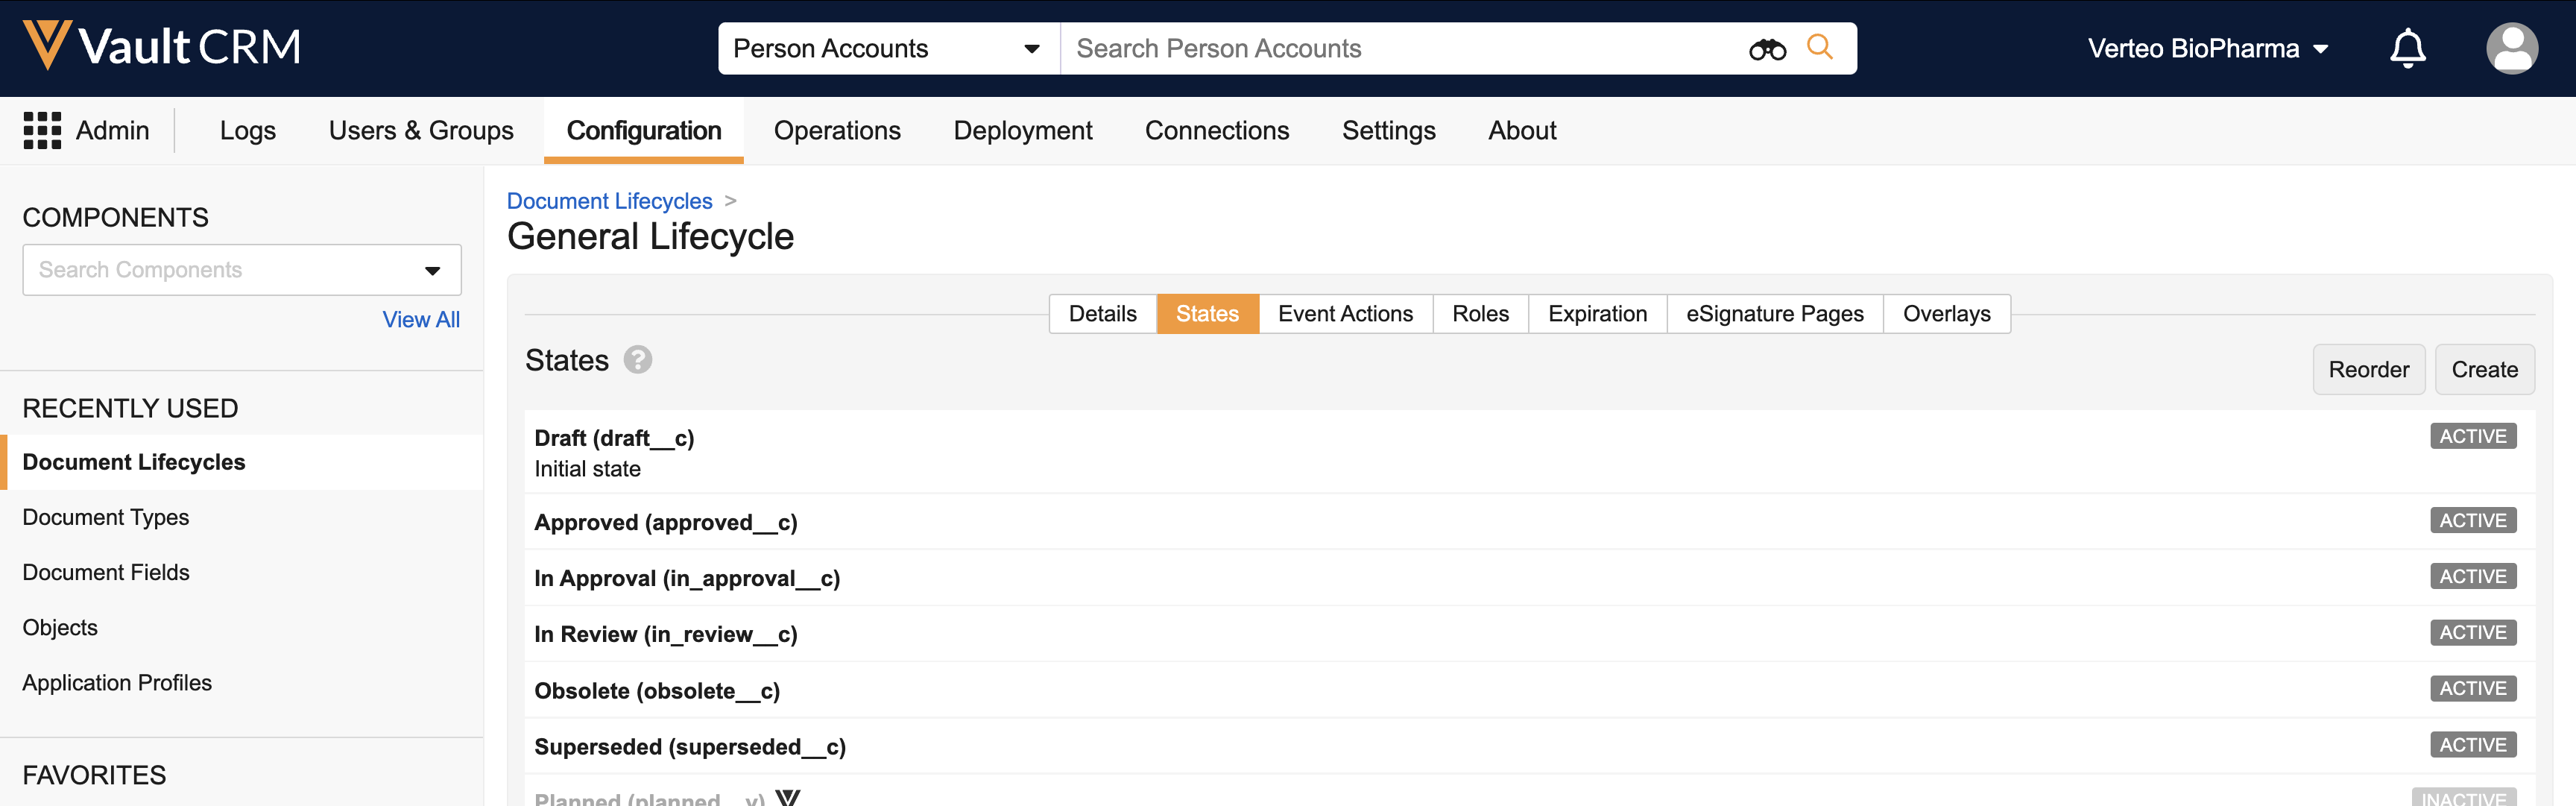2576x806 pixels.
Task: Click the States help question mark icon
Action: pyautogui.click(x=637, y=360)
